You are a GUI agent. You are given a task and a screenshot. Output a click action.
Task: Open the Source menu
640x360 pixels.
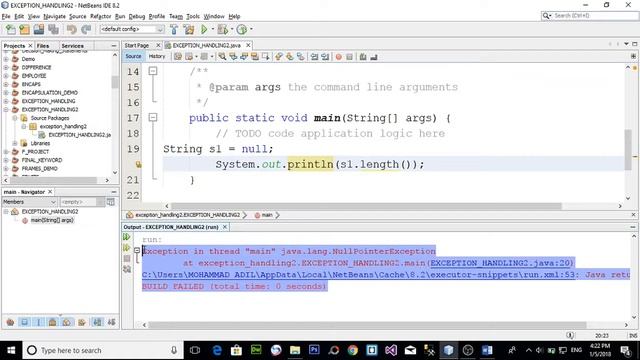(x=78, y=16)
